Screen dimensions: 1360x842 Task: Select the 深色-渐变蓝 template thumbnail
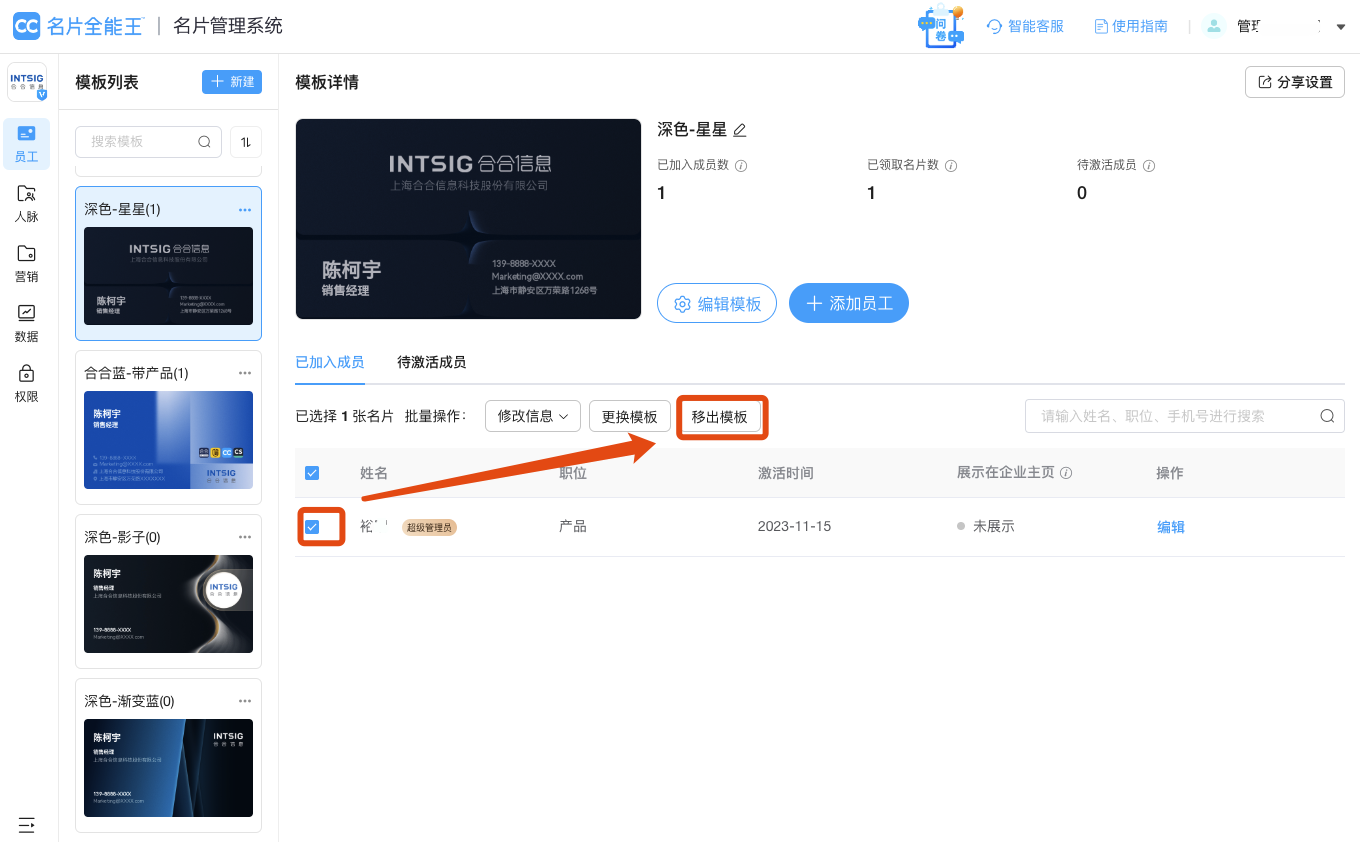(x=168, y=768)
